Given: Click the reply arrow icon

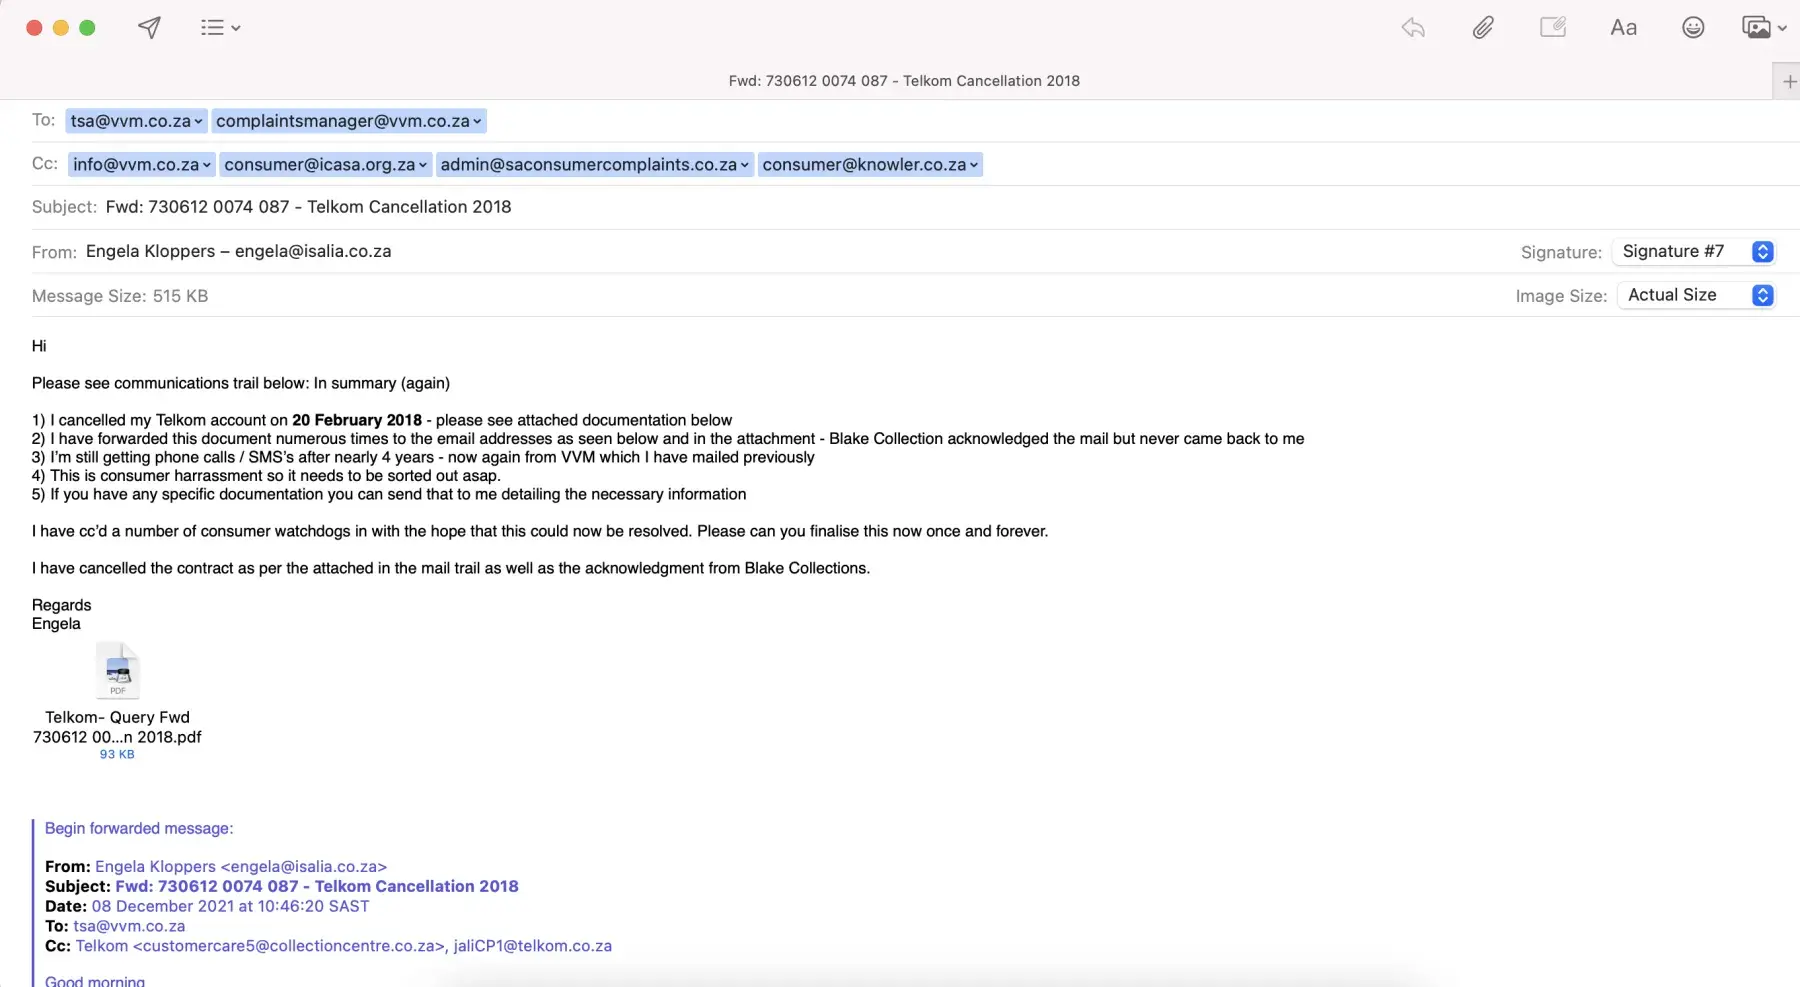Looking at the screenshot, I should (x=1413, y=28).
